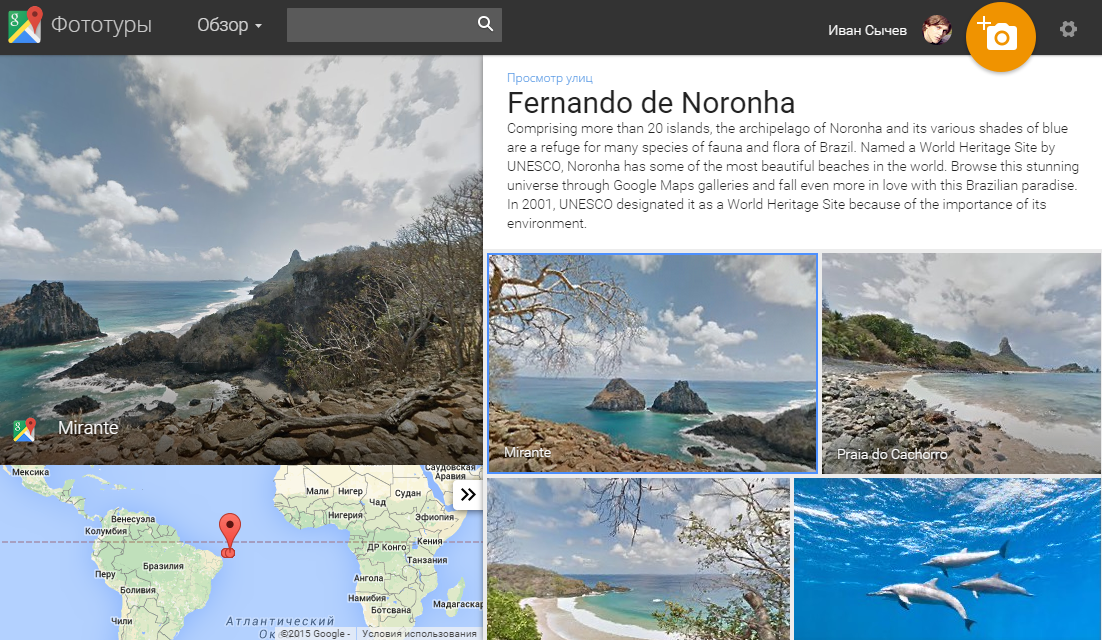Open Условия использования link on map

pos(420,634)
